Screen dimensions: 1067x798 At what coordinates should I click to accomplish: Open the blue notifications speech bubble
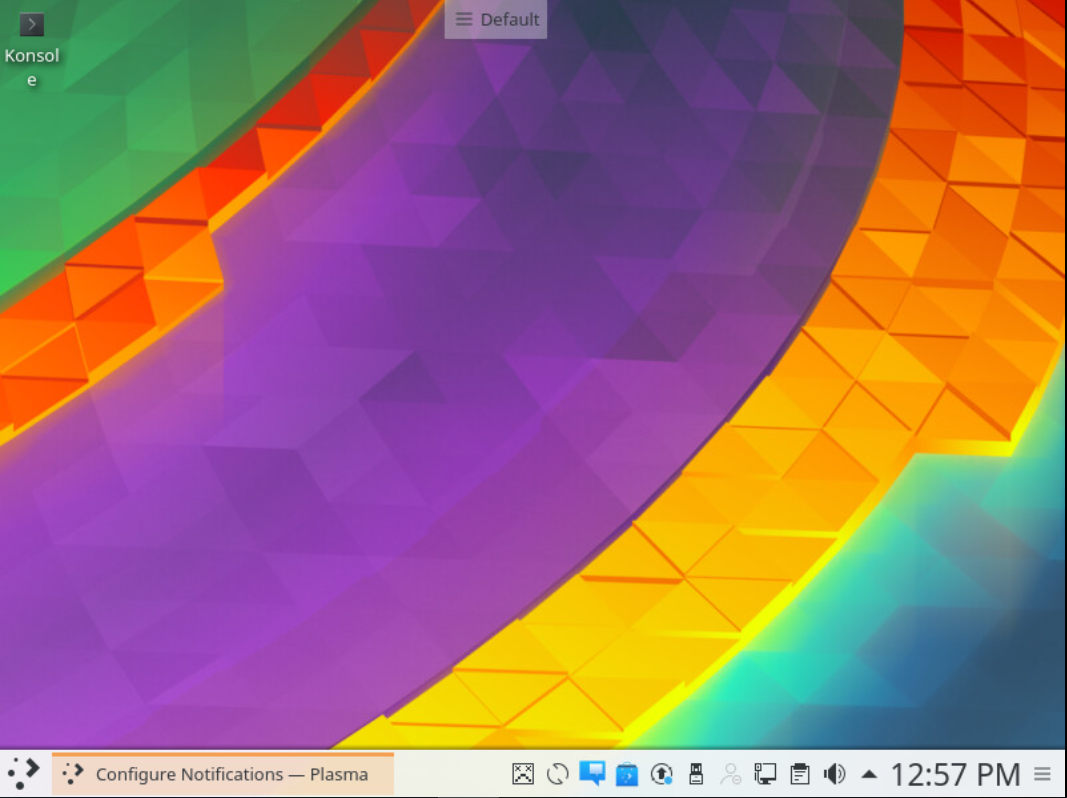(592, 774)
